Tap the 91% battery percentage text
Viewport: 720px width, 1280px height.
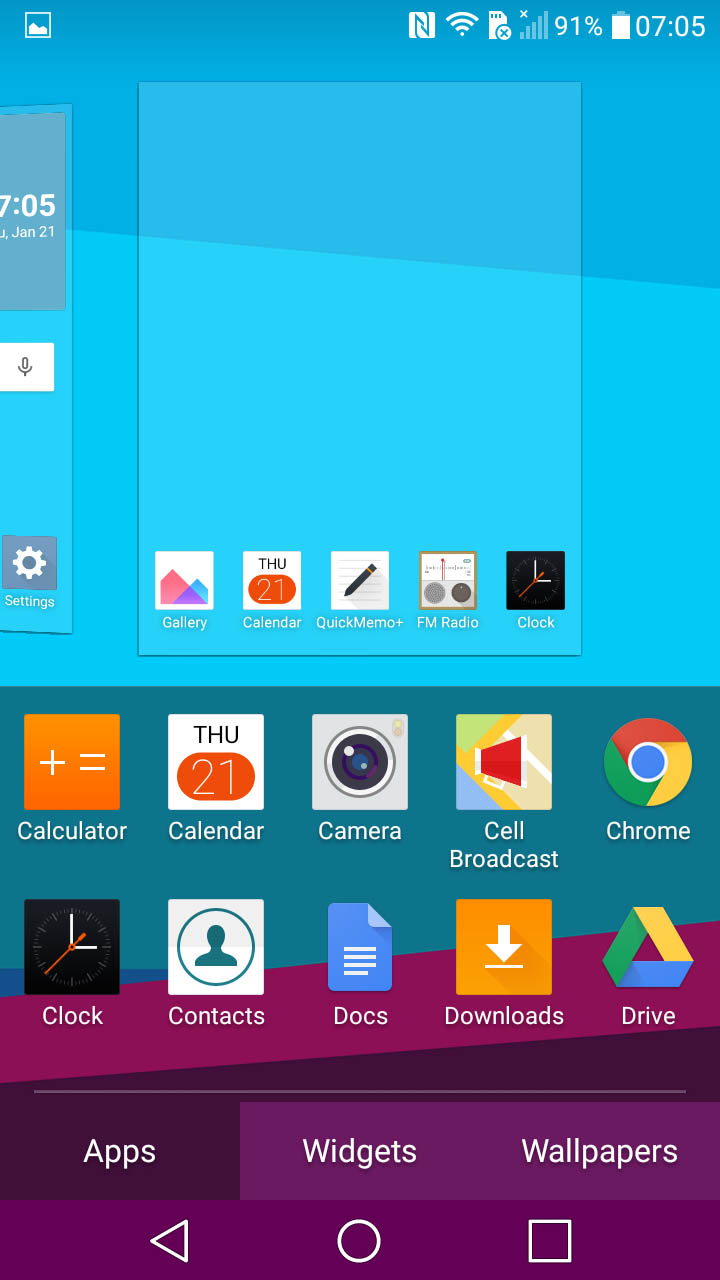pyautogui.click(x=579, y=26)
